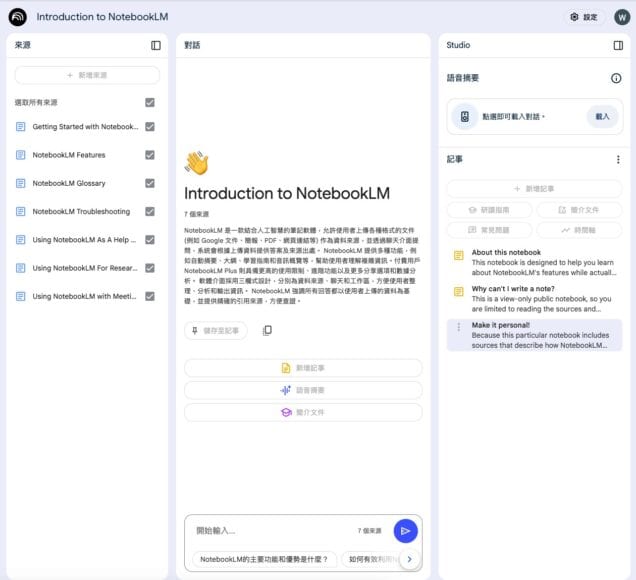636x580 pixels.
Task: Uncheck NotebookLM Glossary source
Action: (150, 183)
